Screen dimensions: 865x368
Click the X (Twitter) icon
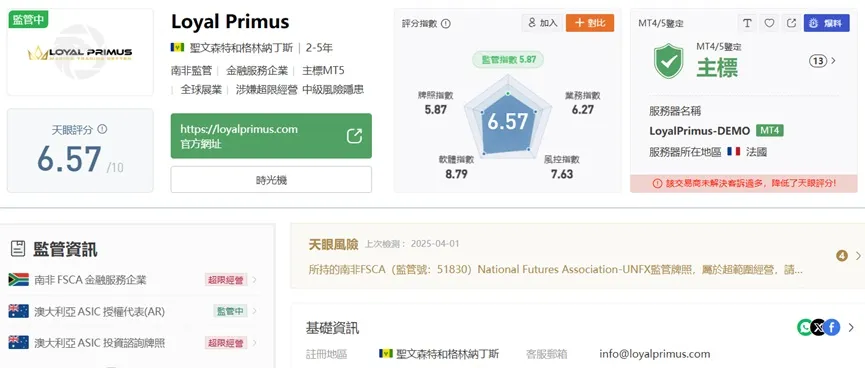coord(819,327)
